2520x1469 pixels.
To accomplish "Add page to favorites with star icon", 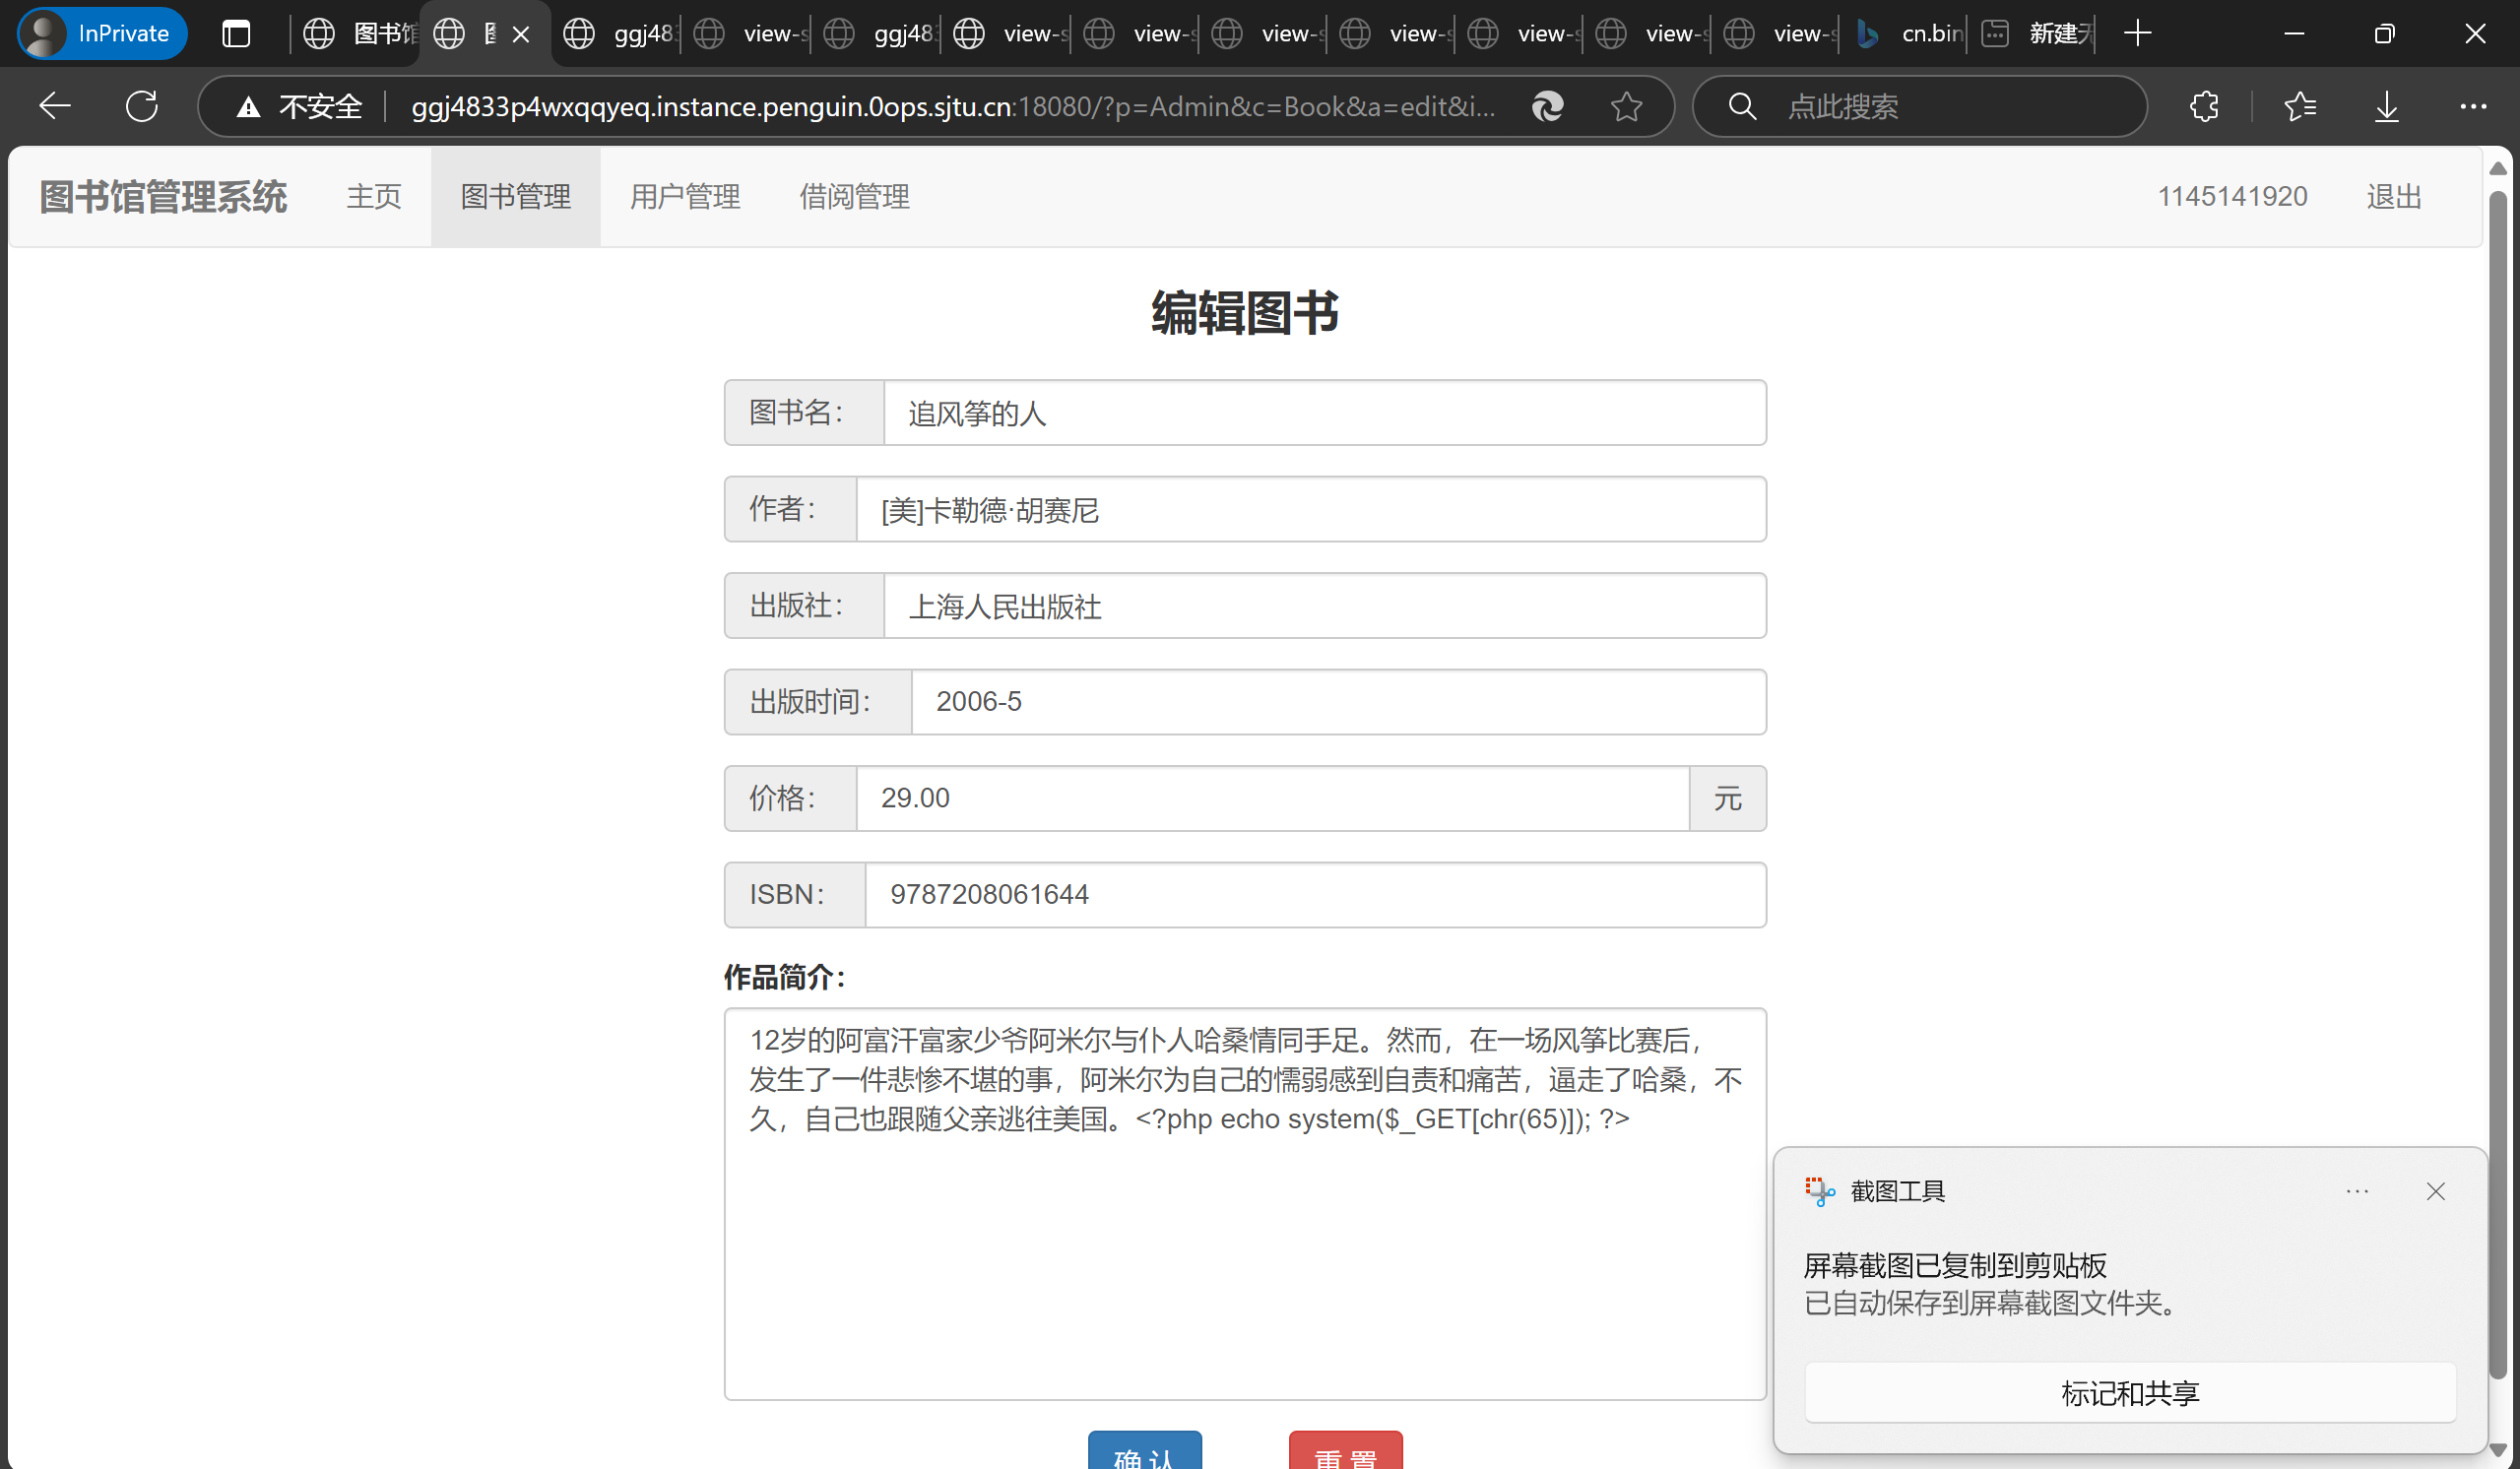I will click(x=1626, y=106).
